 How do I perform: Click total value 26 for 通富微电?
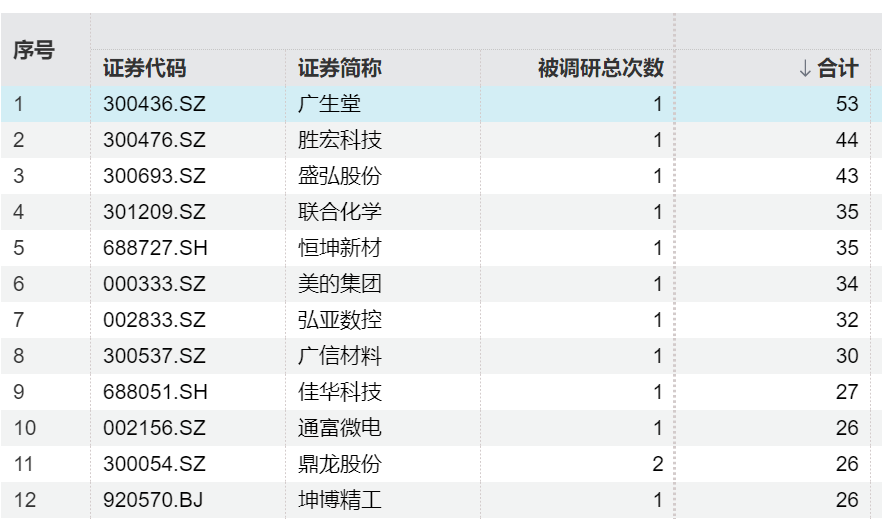pos(847,428)
